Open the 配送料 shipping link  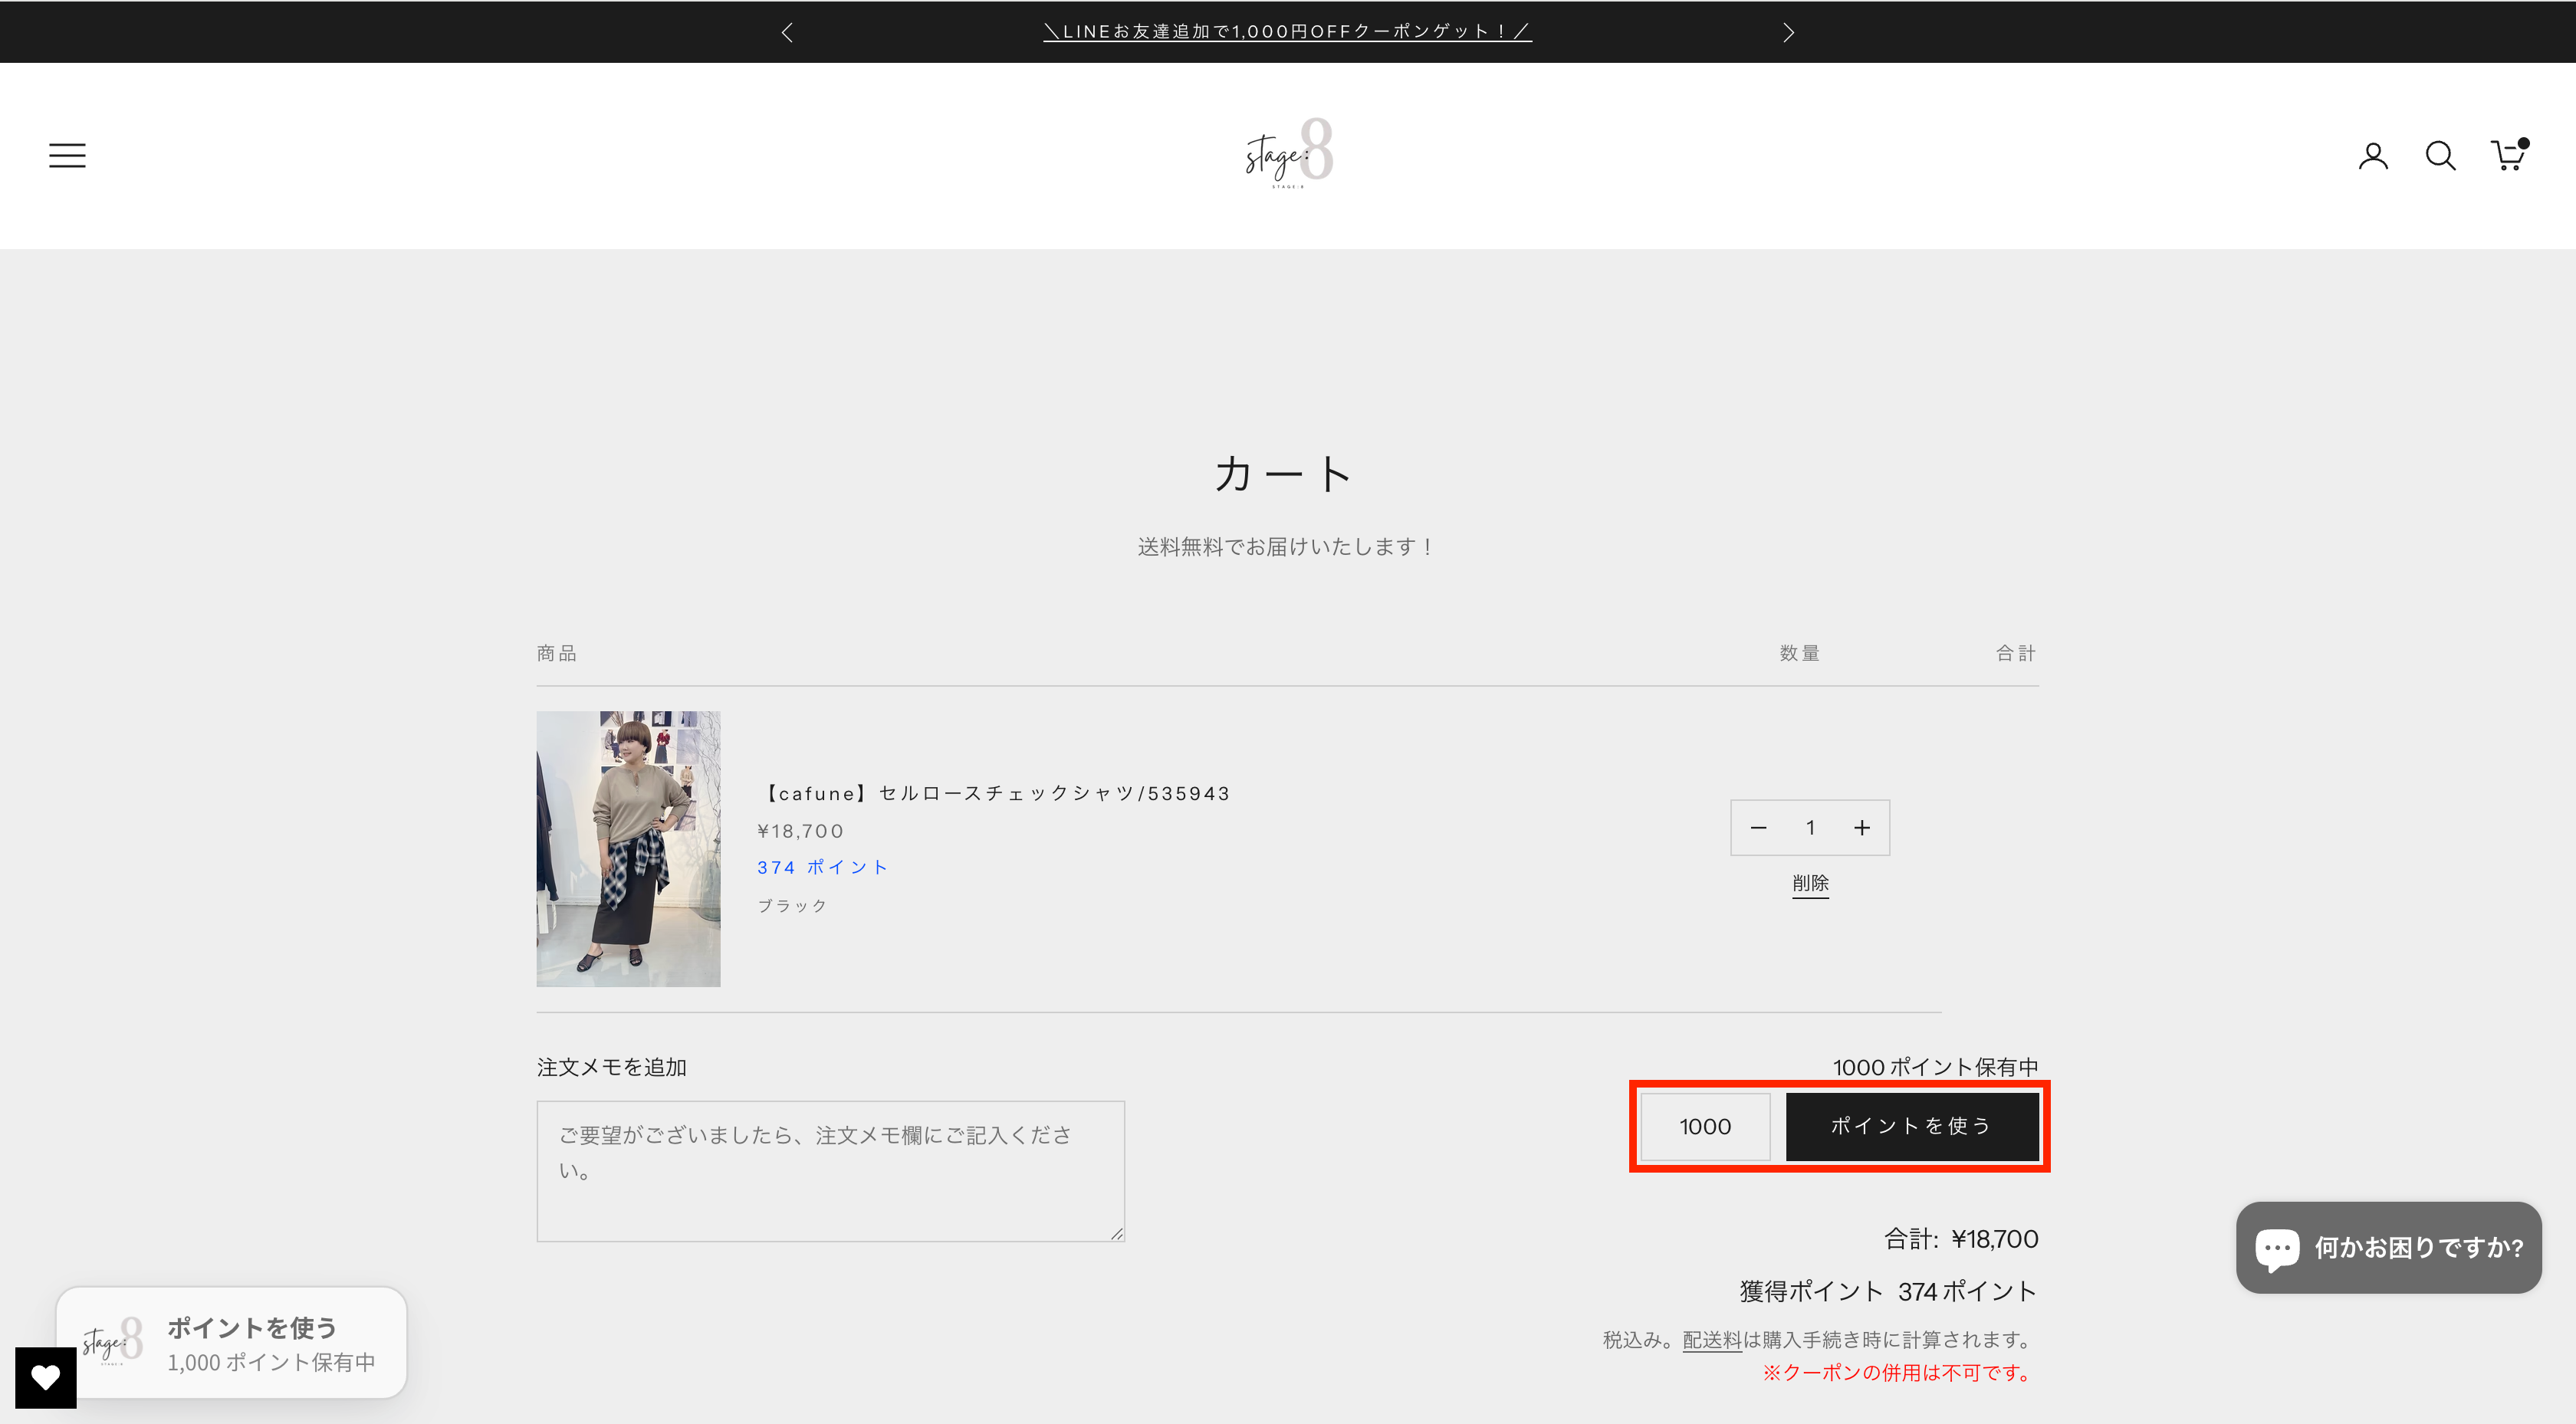click(1712, 1340)
